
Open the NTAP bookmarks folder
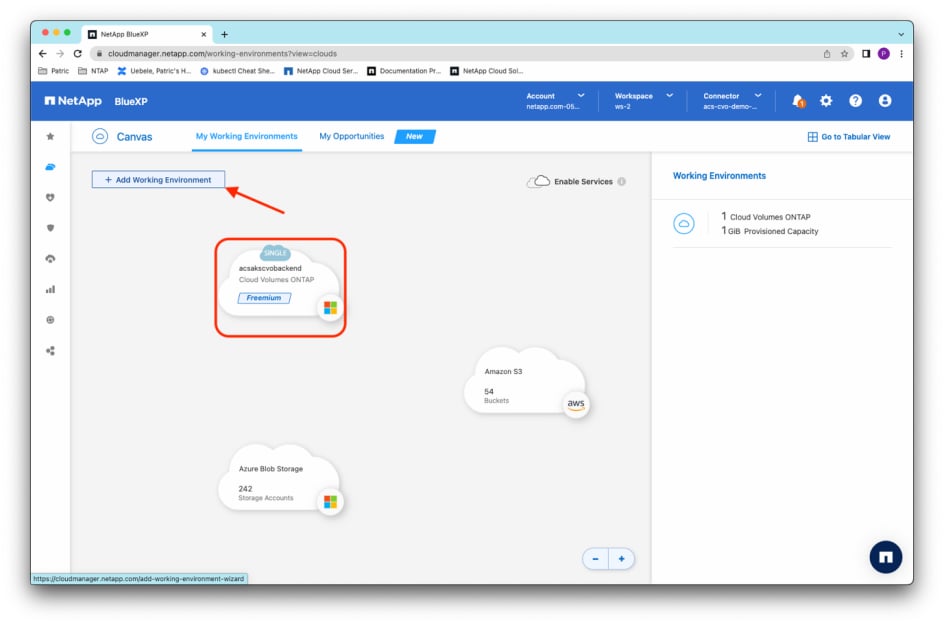coord(93,70)
